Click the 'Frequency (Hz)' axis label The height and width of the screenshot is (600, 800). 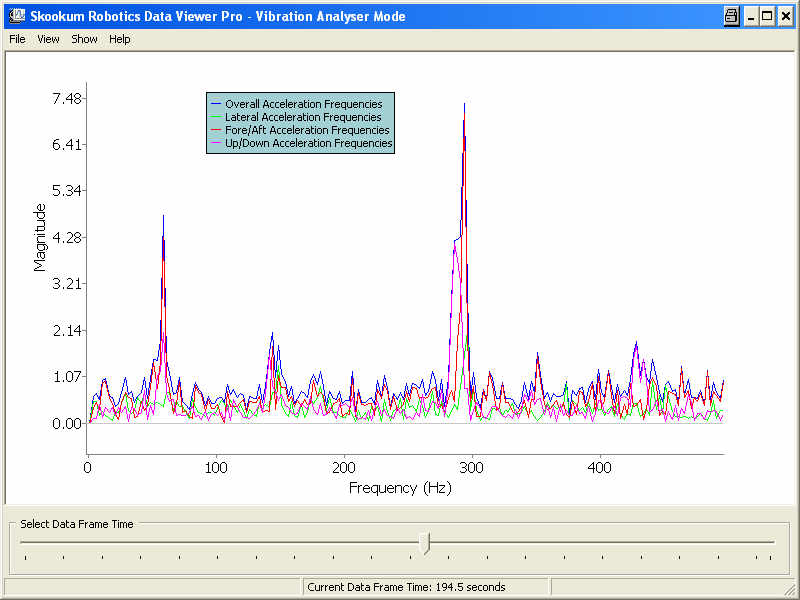pyautogui.click(x=400, y=488)
